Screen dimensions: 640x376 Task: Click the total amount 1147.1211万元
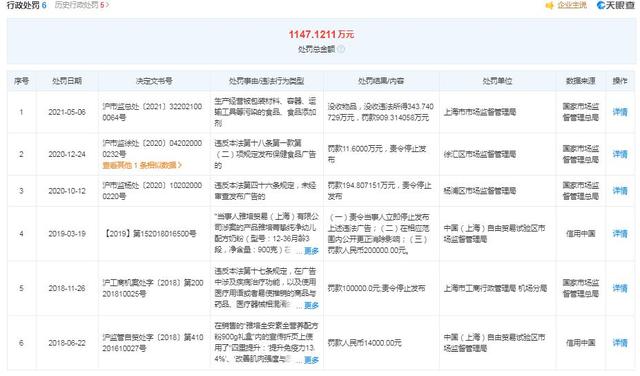pyautogui.click(x=321, y=34)
